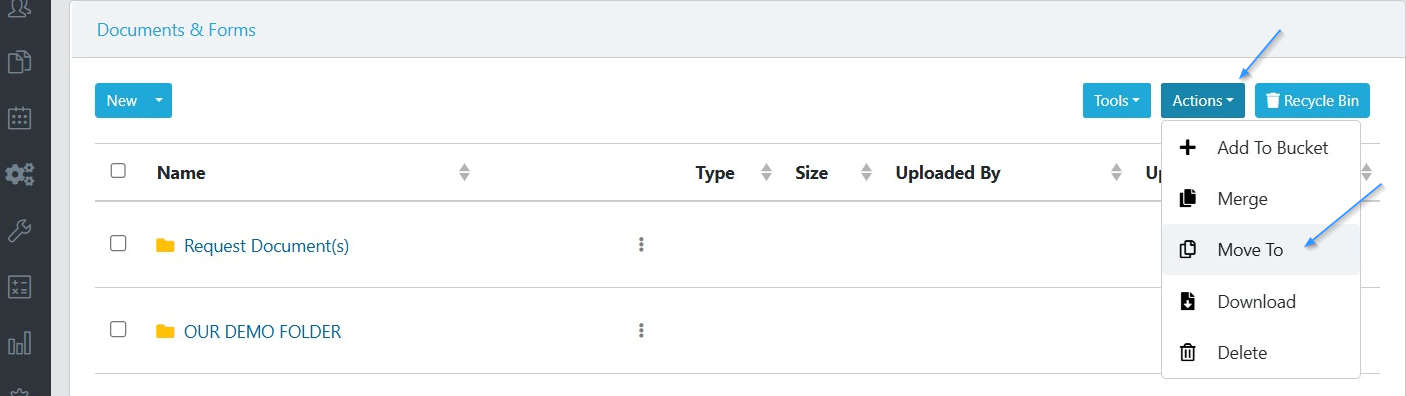Open the OUR DEMO FOLDER link

pyautogui.click(x=262, y=331)
